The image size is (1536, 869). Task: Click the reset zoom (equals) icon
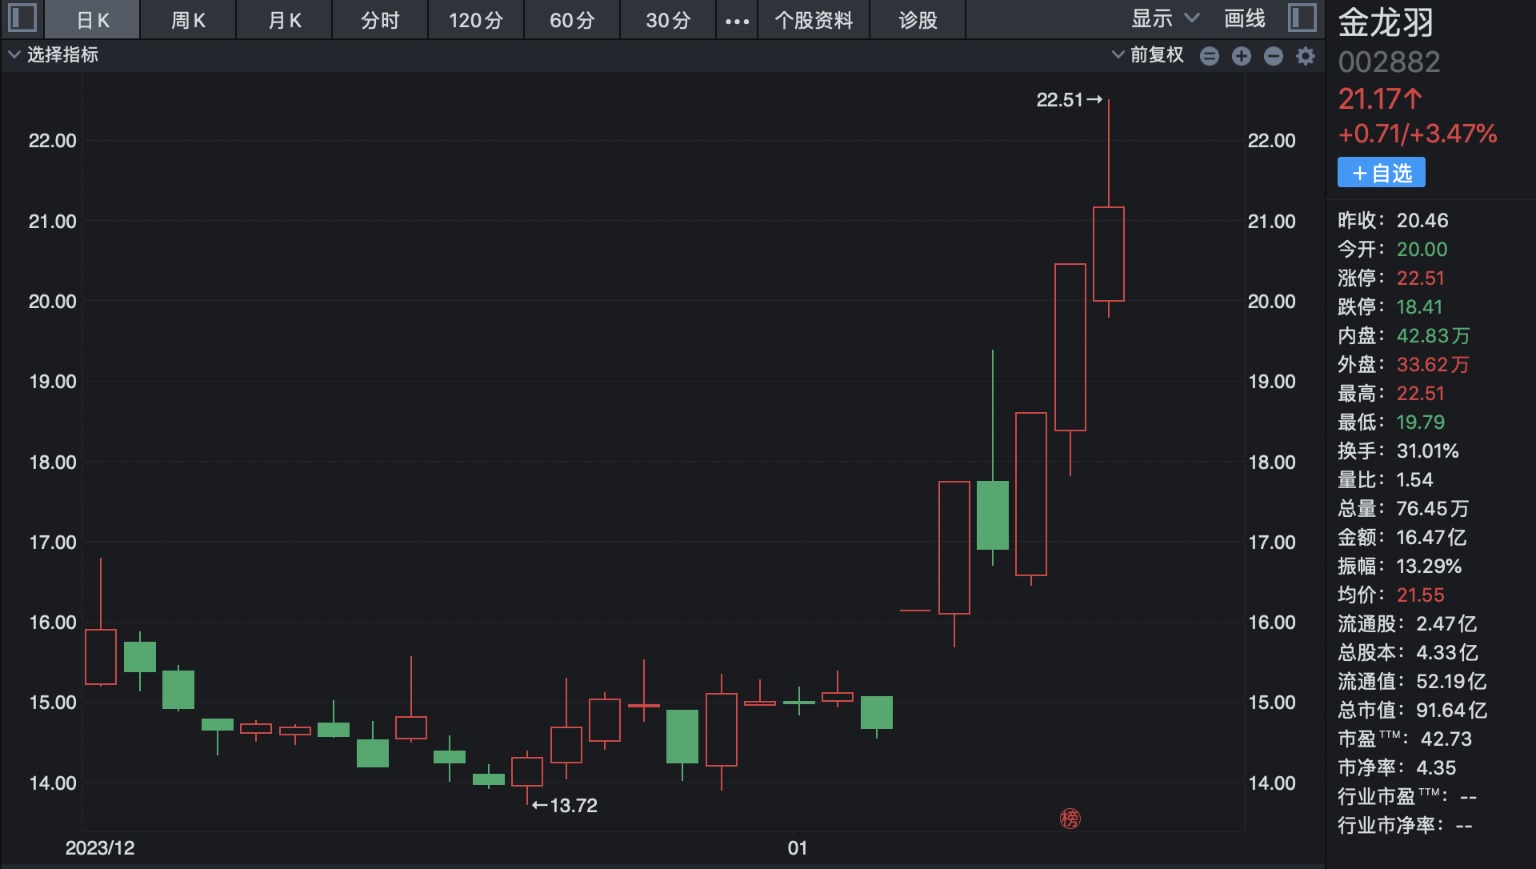[1209, 56]
